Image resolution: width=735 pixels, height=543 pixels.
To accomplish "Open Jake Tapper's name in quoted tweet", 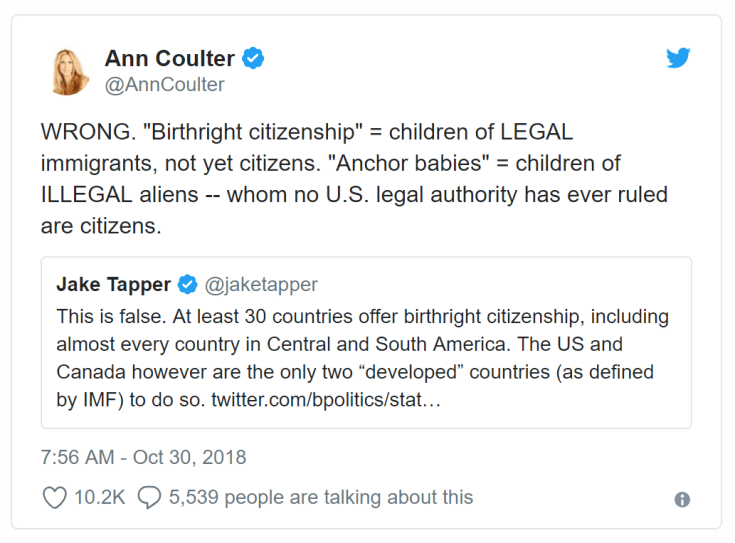I will (113, 285).
